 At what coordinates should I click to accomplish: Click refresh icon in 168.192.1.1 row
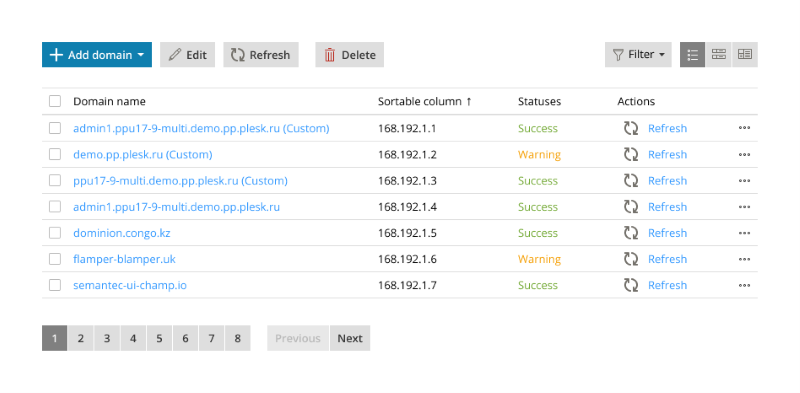[x=631, y=128]
